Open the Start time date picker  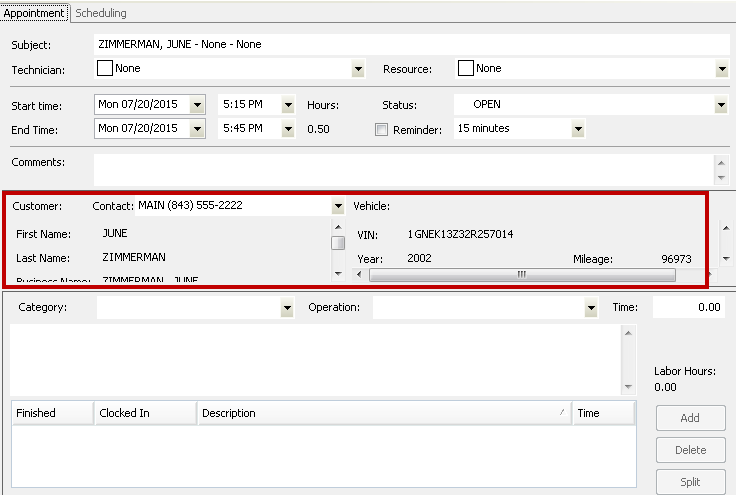tap(197, 105)
